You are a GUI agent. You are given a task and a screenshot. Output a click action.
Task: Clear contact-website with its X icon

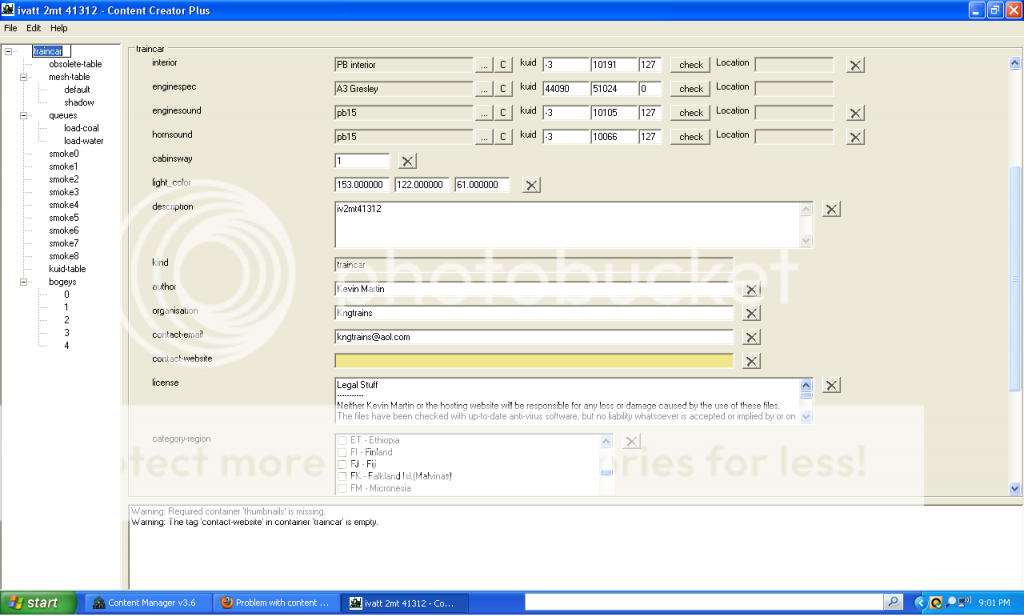(x=752, y=361)
